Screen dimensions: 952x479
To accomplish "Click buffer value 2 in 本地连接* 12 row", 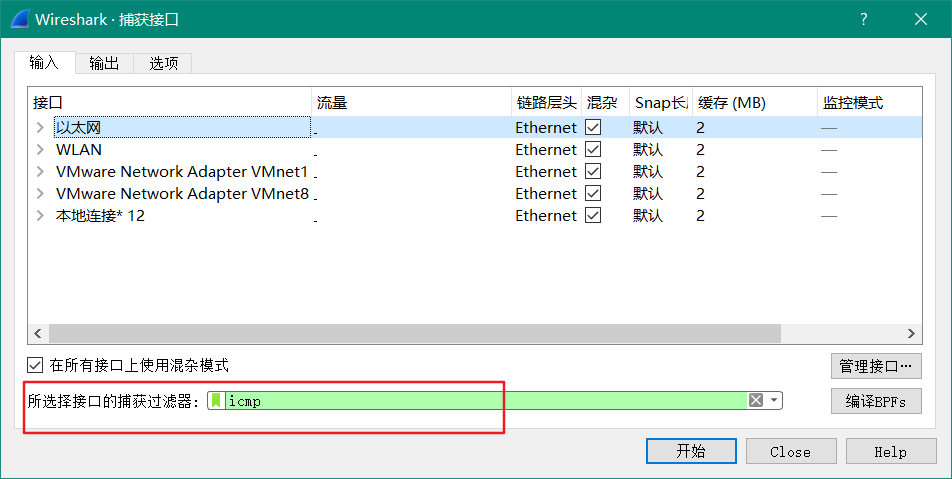I will click(701, 216).
